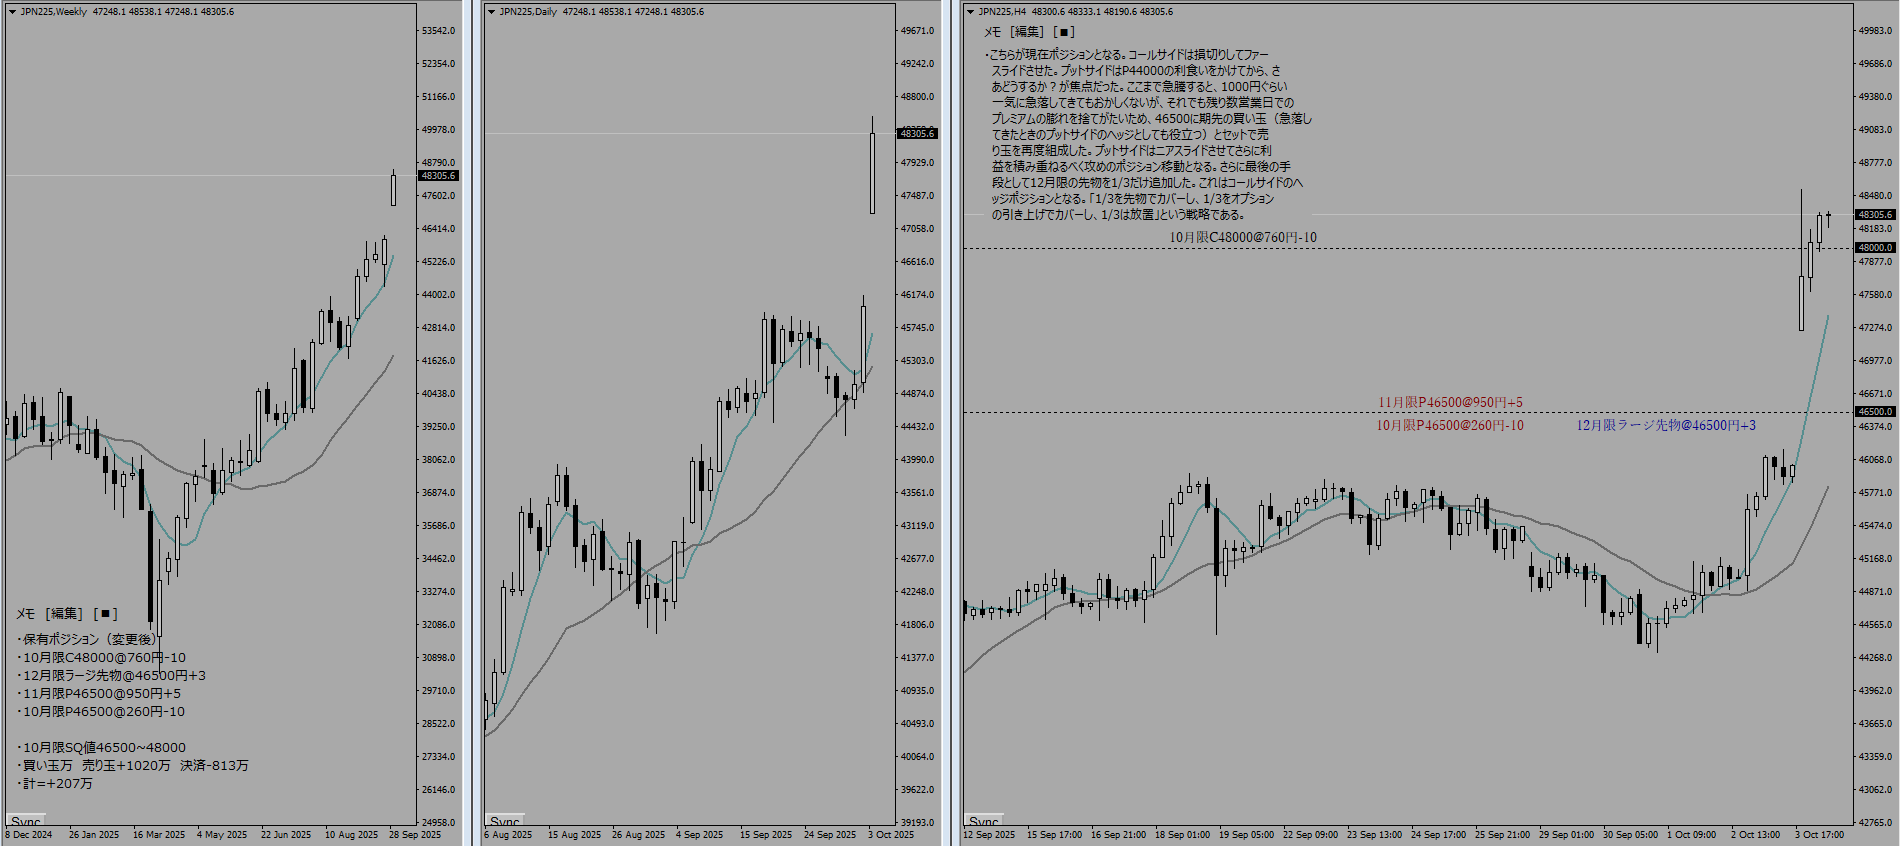
Task: Expand the JPN225 H4 chart dropdown triangle
Action: coord(970,12)
